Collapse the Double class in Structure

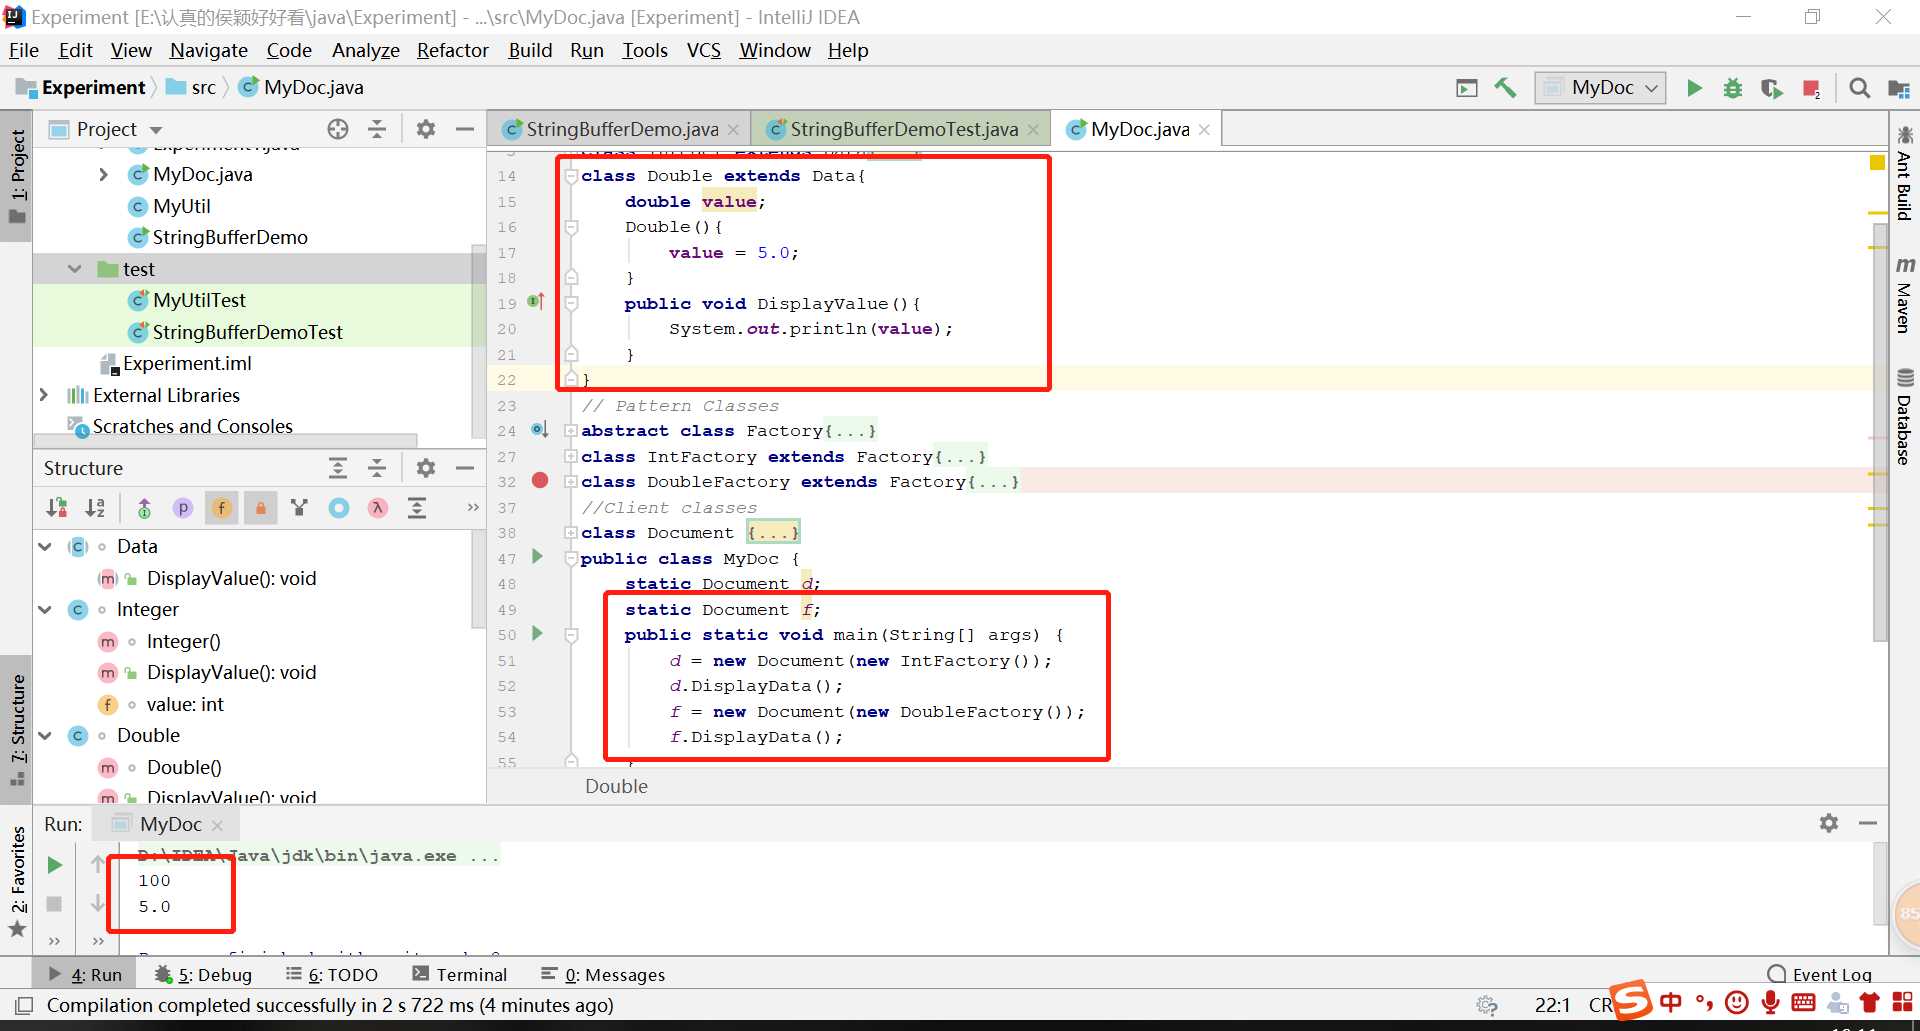tap(45, 735)
